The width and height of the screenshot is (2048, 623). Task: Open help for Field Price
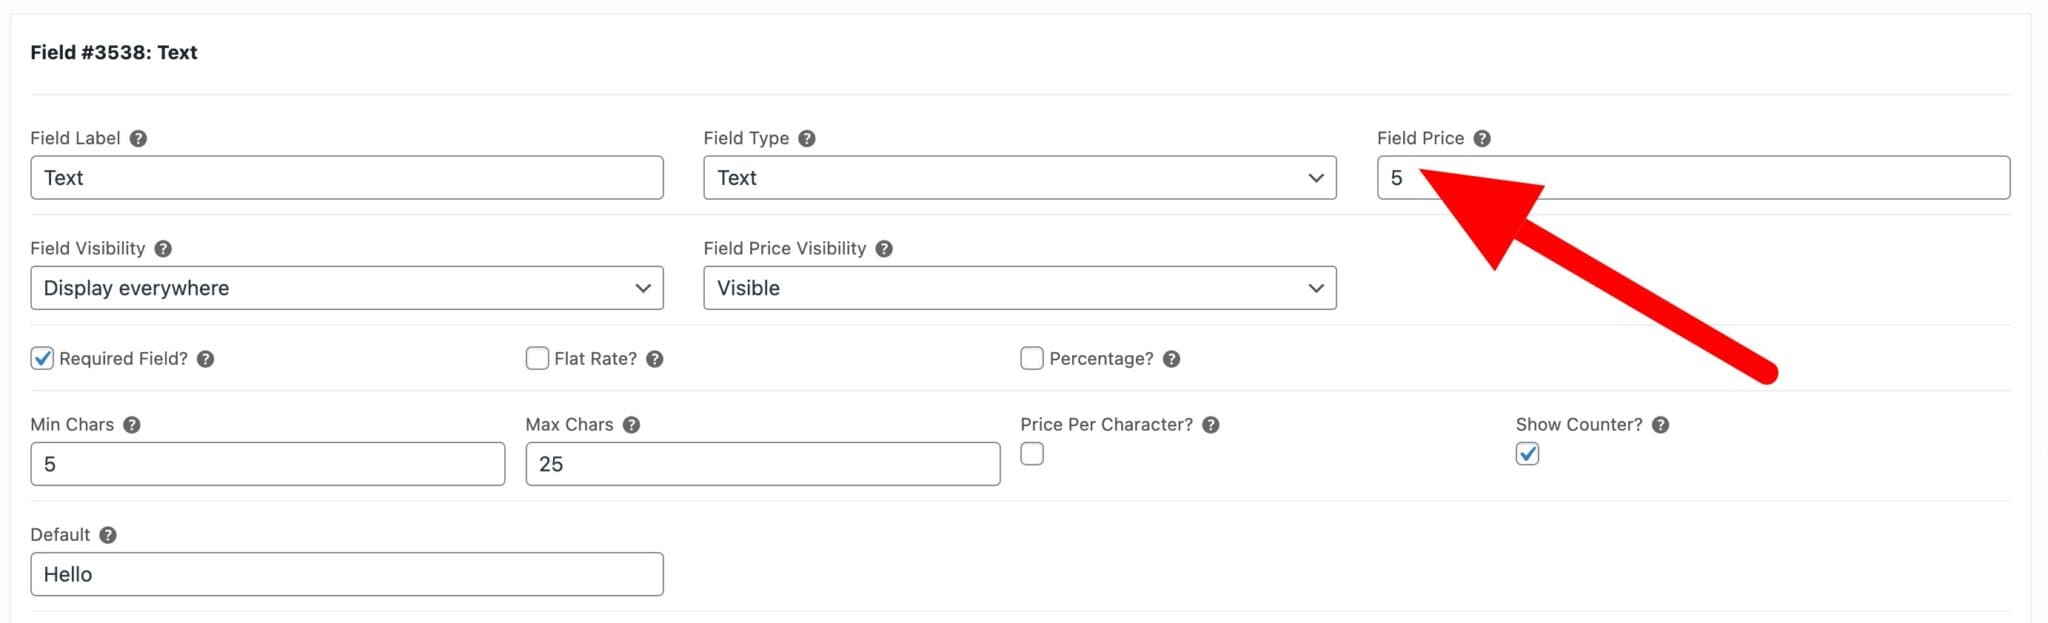click(1482, 138)
